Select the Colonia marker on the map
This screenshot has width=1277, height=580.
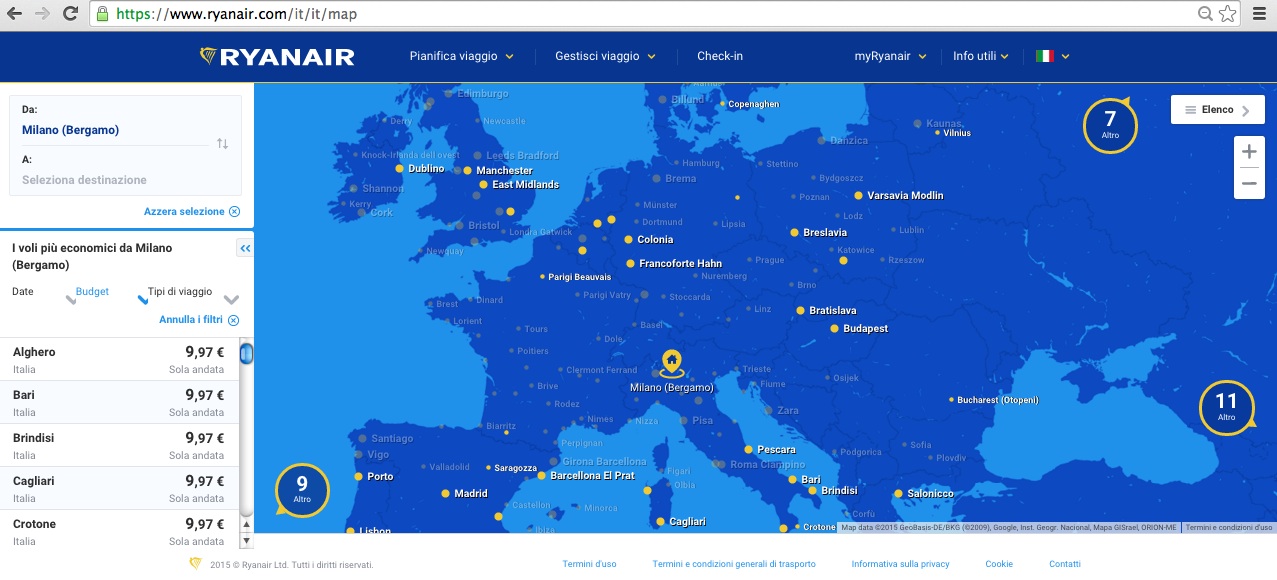coord(628,240)
